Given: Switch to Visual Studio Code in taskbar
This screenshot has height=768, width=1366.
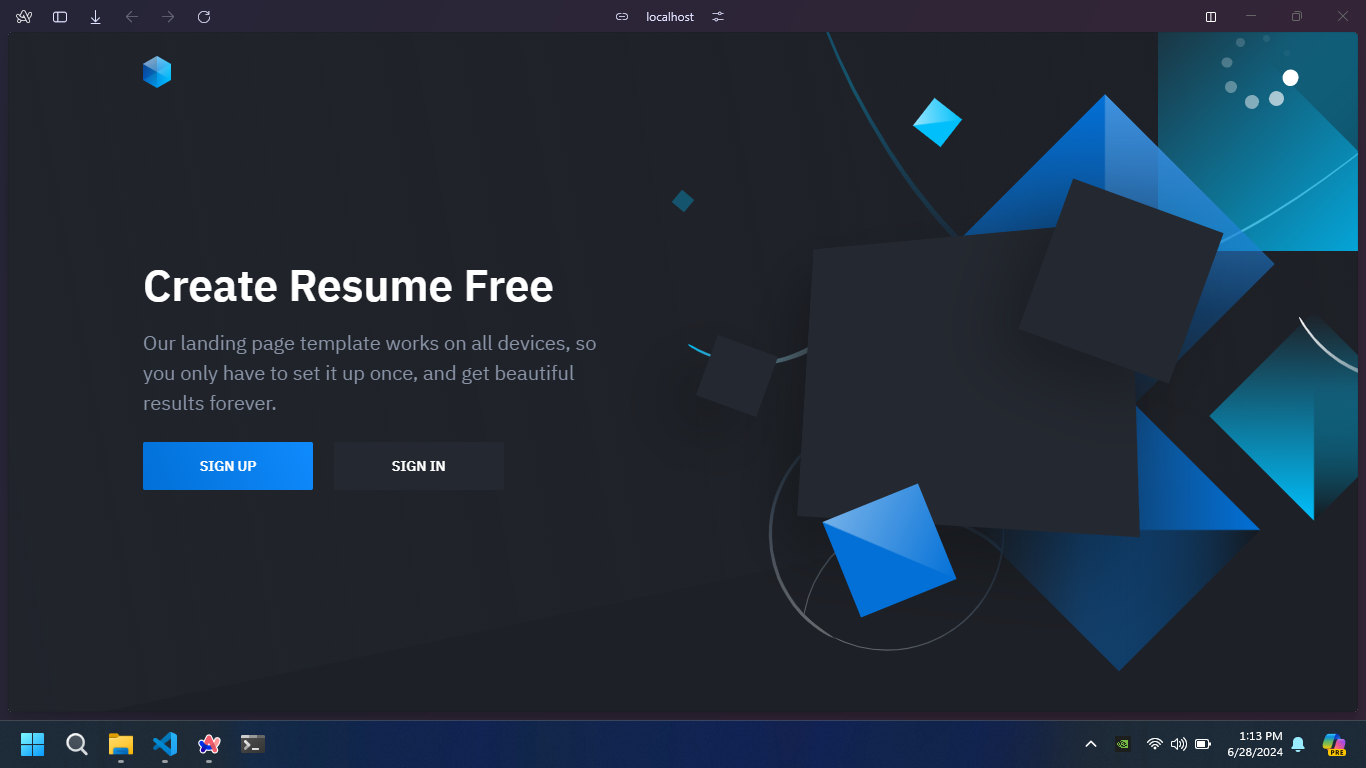Looking at the screenshot, I should (165, 744).
